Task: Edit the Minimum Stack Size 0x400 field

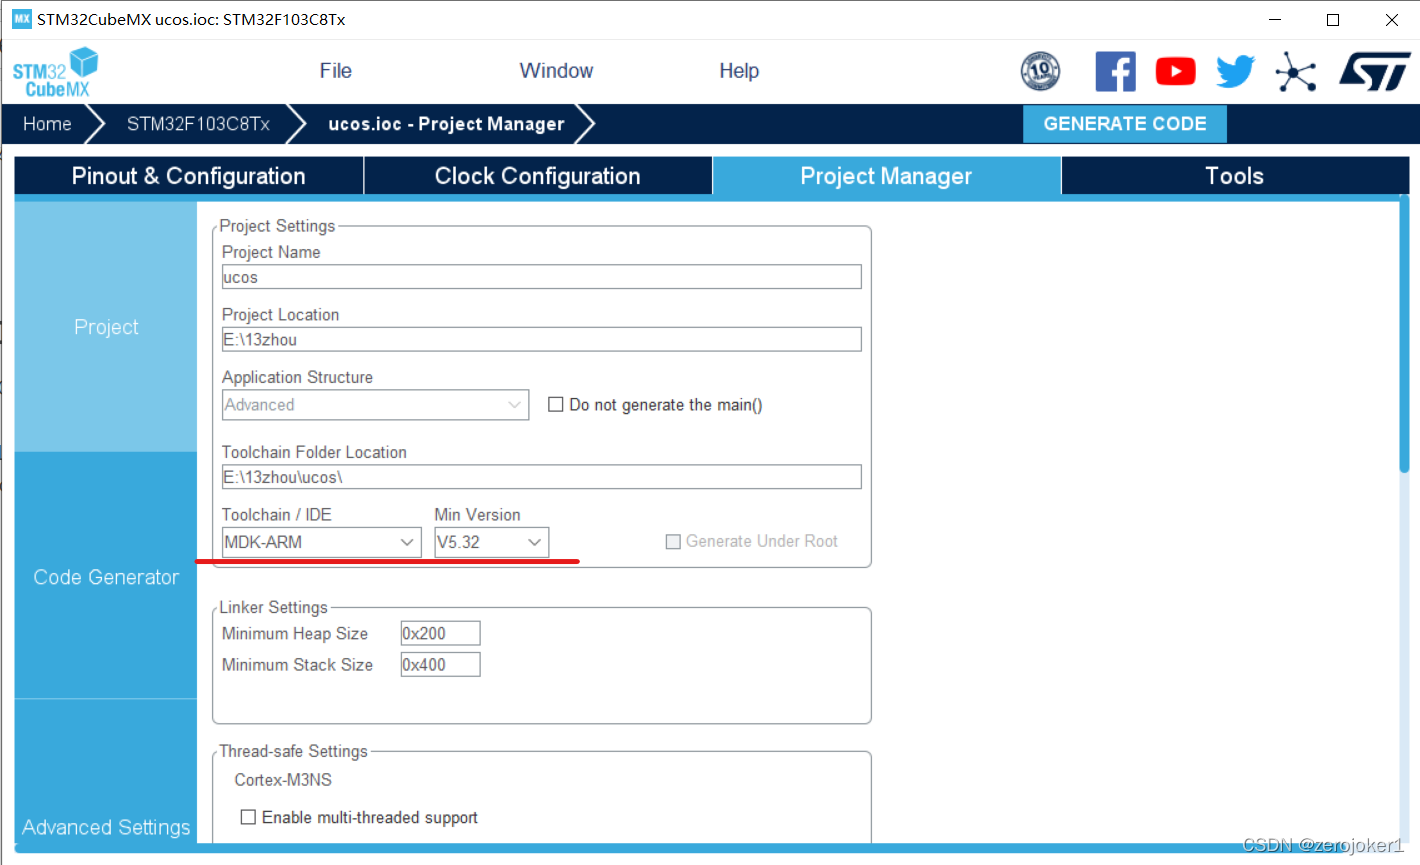Action: coord(440,664)
